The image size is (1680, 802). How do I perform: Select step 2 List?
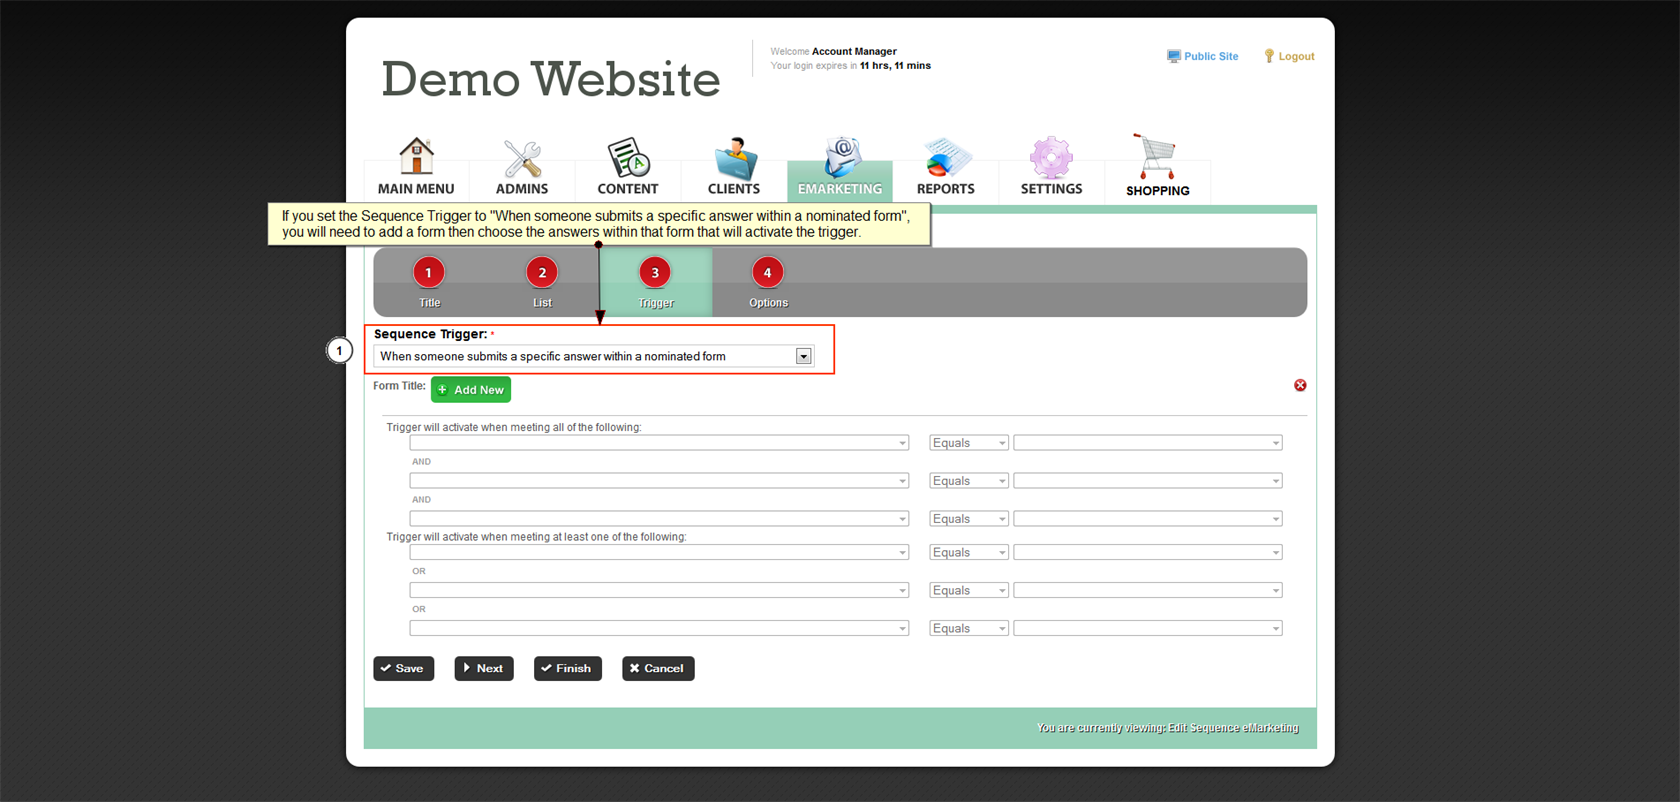coord(542,273)
